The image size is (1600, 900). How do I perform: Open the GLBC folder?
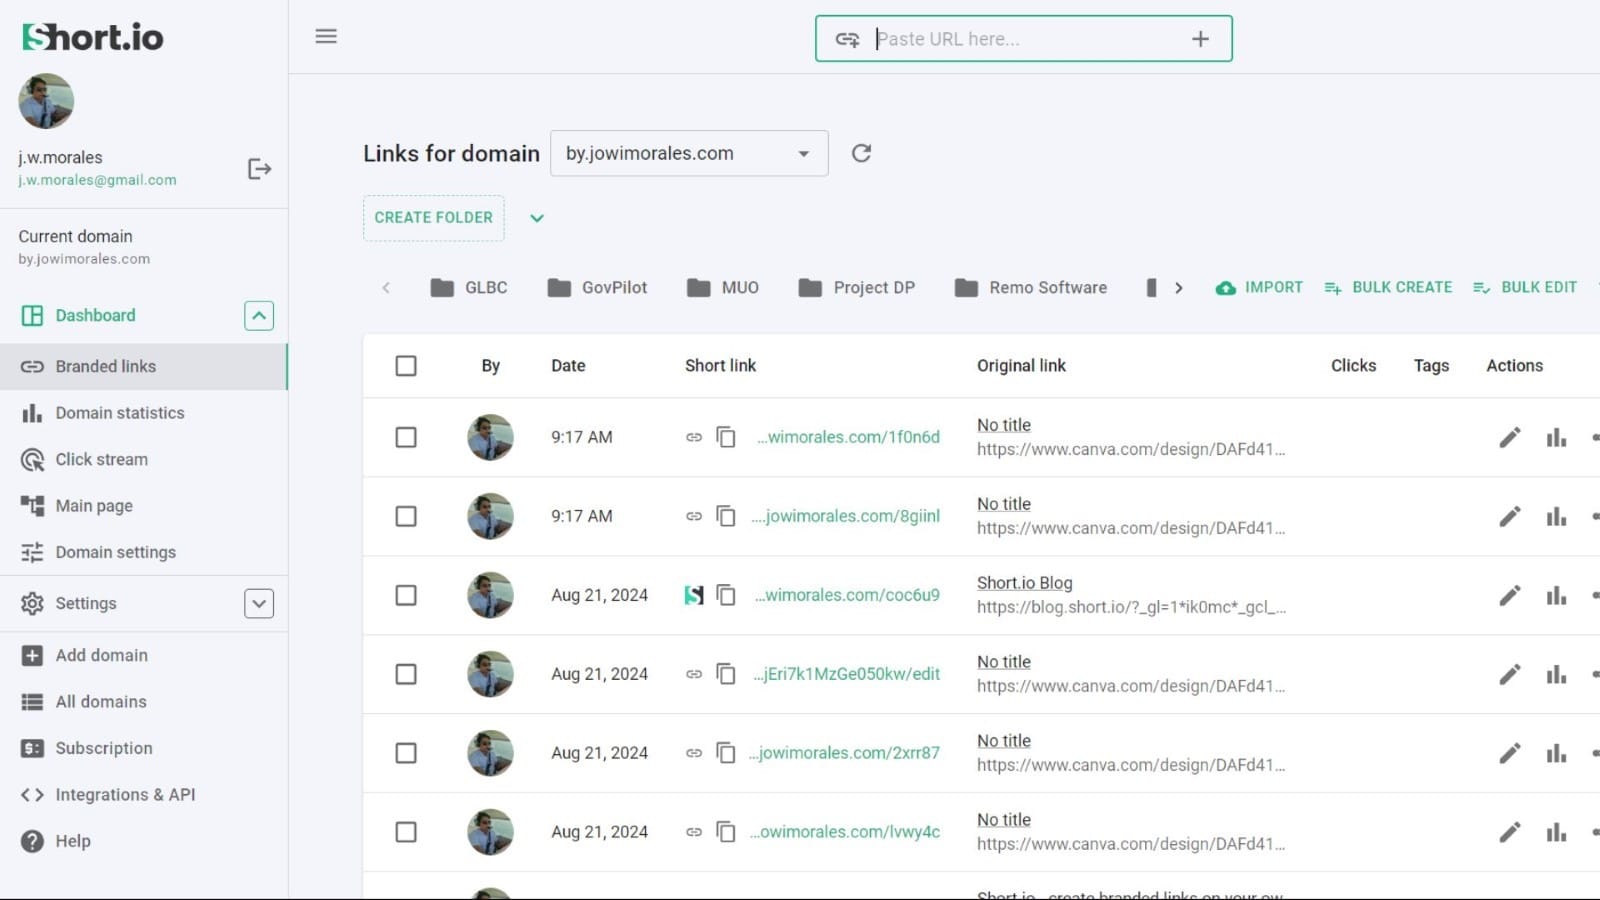click(x=469, y=288)
